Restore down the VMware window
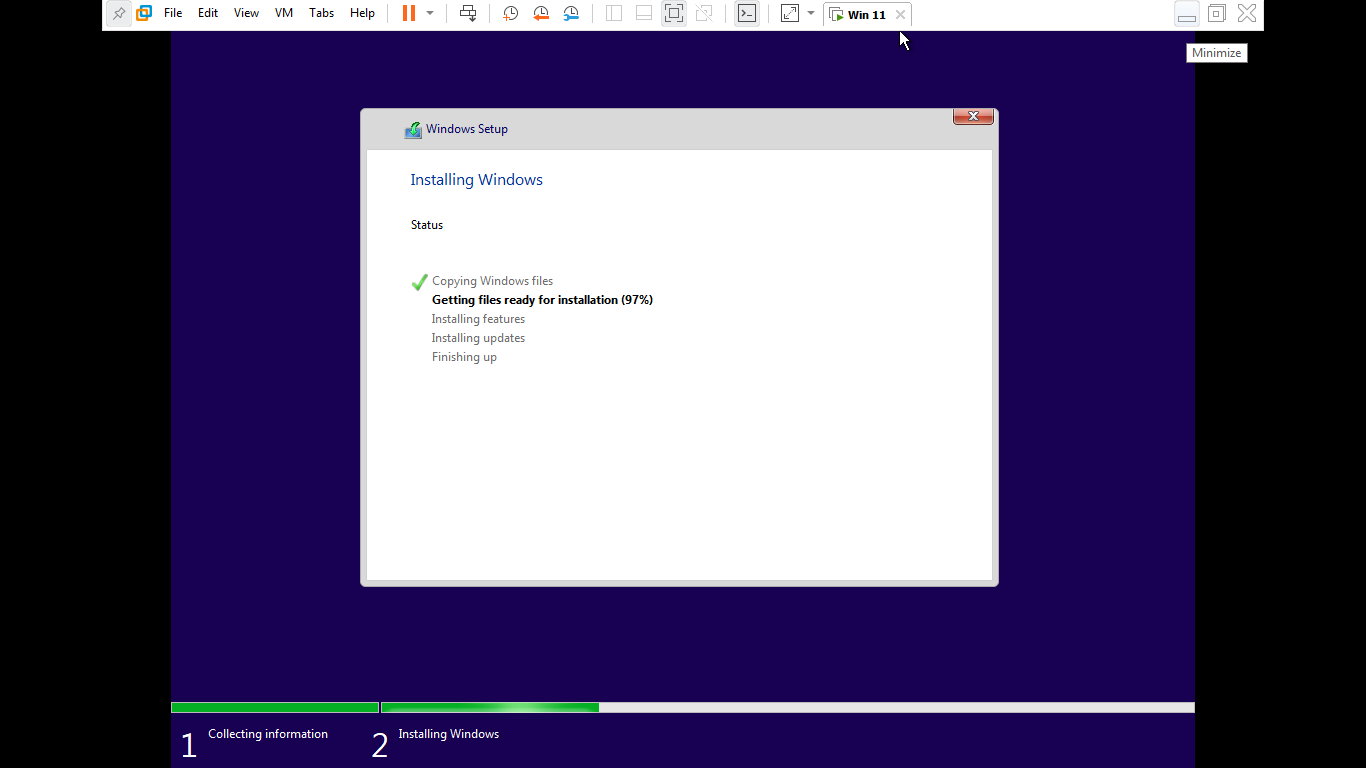1366x768 pixels. click(x=1216, y=14)
